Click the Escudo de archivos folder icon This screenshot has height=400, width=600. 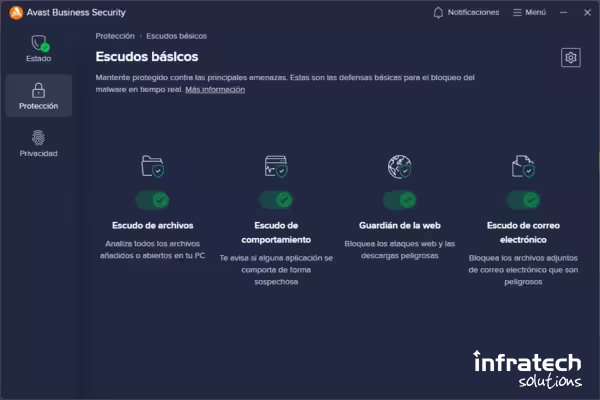(x=152, y=166)
